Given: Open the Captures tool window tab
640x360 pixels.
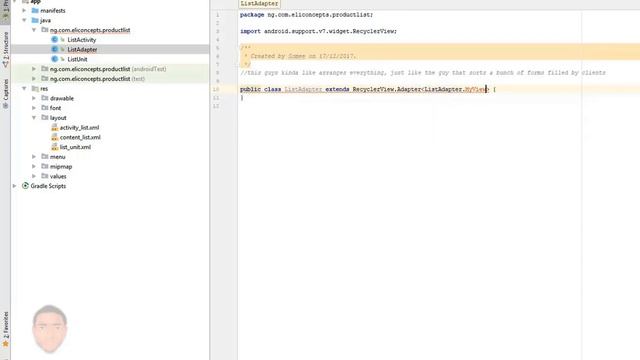Looking at the screenshot, I should coord(5,93).
